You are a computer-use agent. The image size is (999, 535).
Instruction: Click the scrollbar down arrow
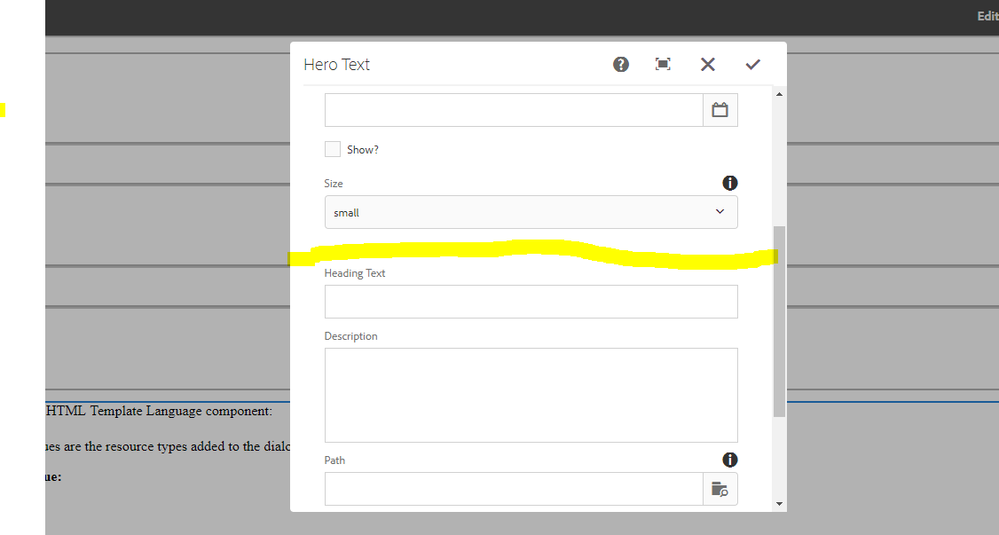coord(779,504)
